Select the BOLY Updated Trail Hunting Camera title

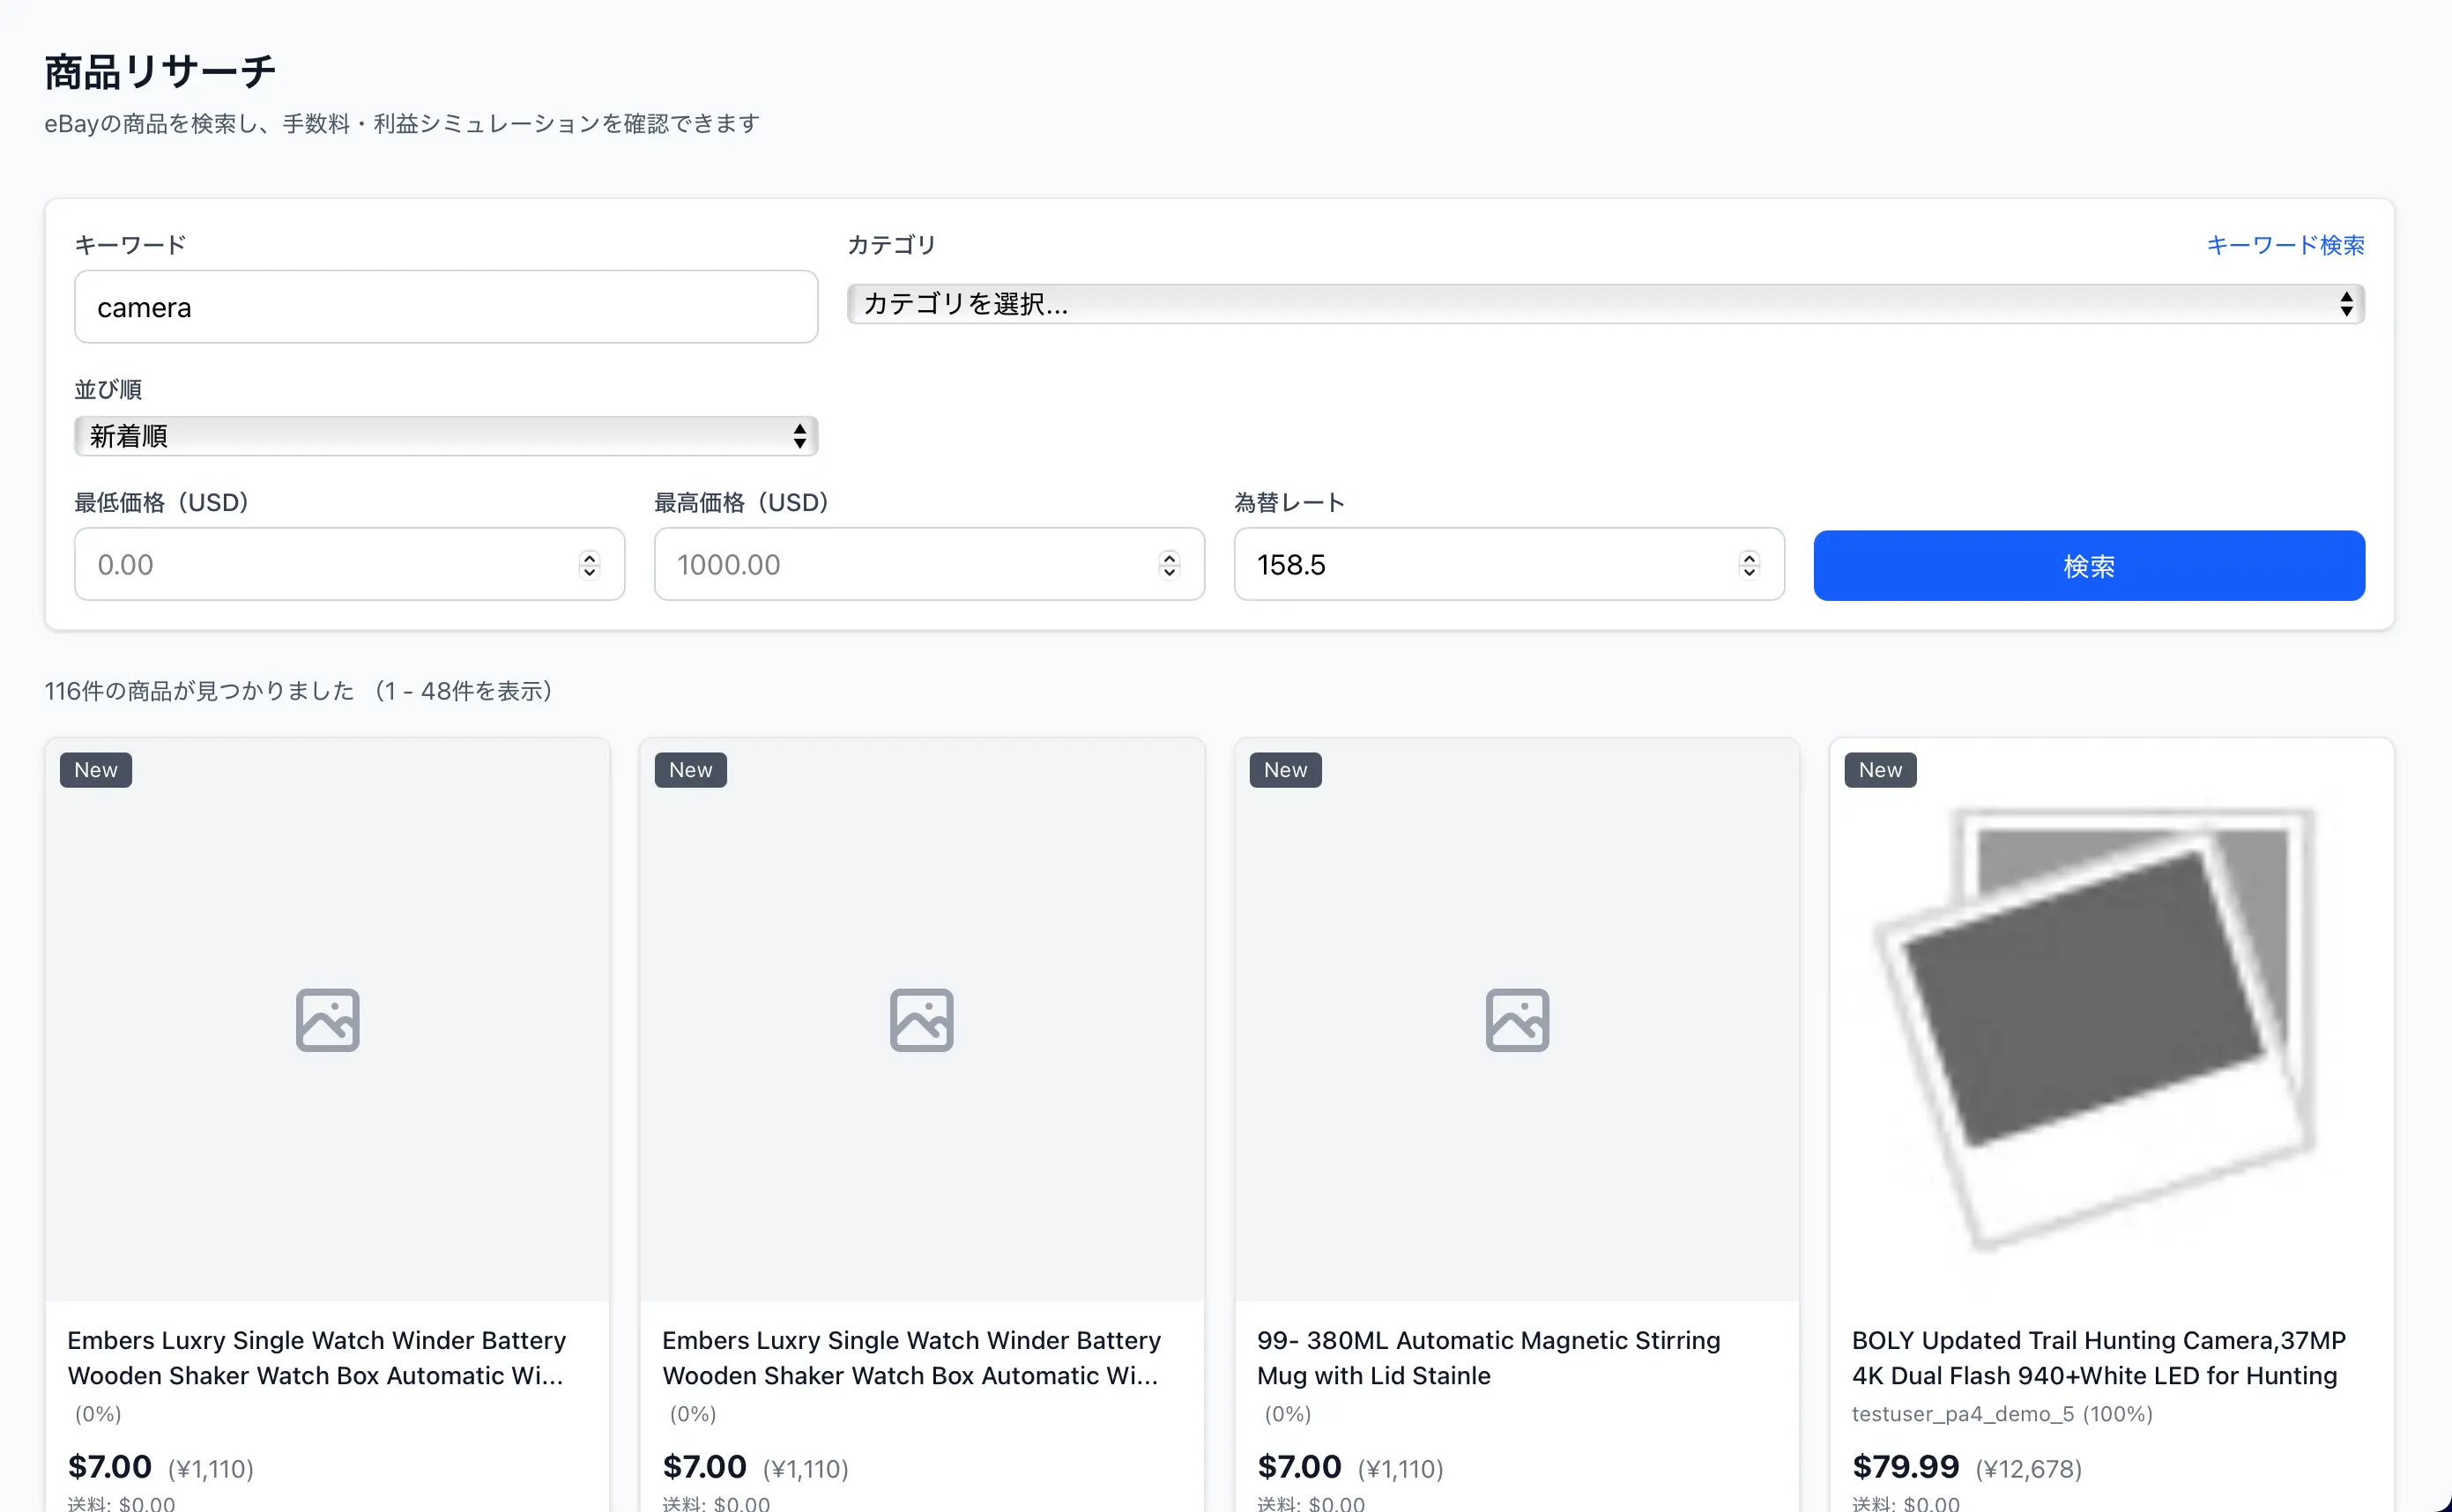[x=2098, y=1358]
